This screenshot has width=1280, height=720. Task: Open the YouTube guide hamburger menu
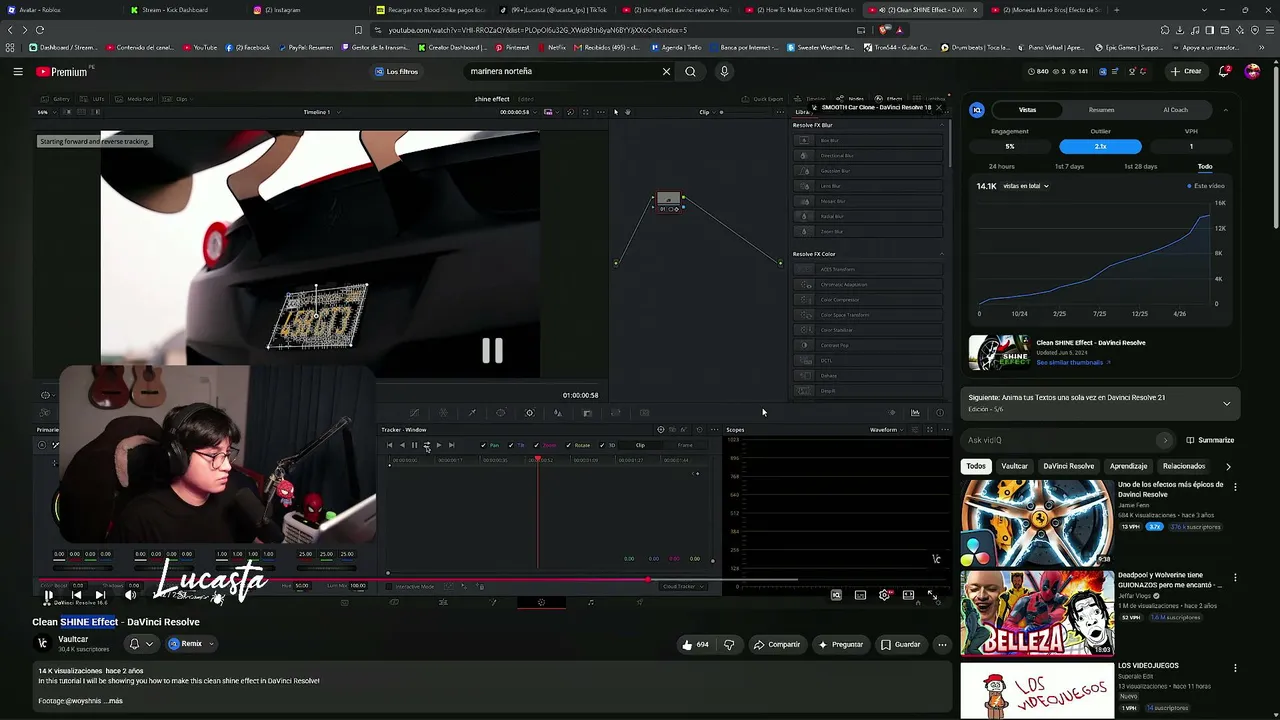(18, 72)
